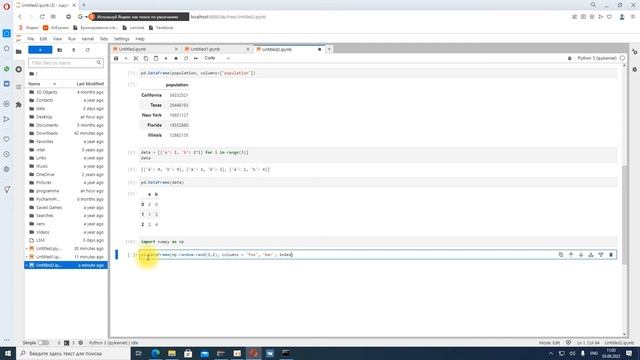Open the Kernel menu
The image size is (640, 360).
pyautogui.click(x=88, y=39)
